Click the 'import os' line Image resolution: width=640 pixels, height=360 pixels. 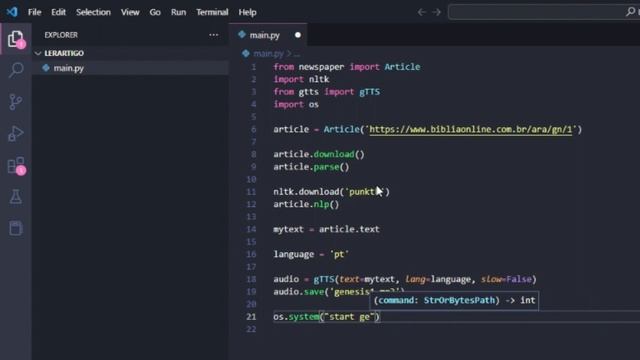click(x=296, y=104)
